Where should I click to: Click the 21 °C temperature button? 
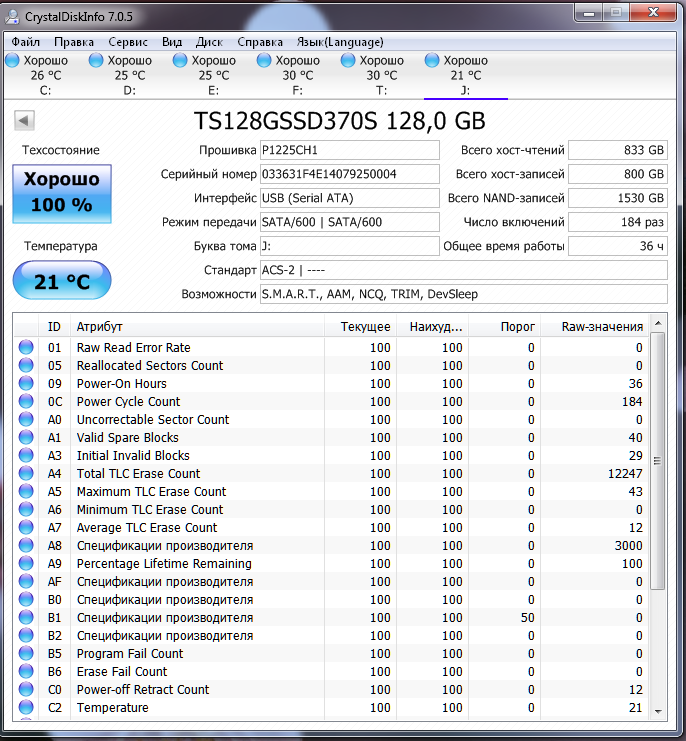[62, 281]
